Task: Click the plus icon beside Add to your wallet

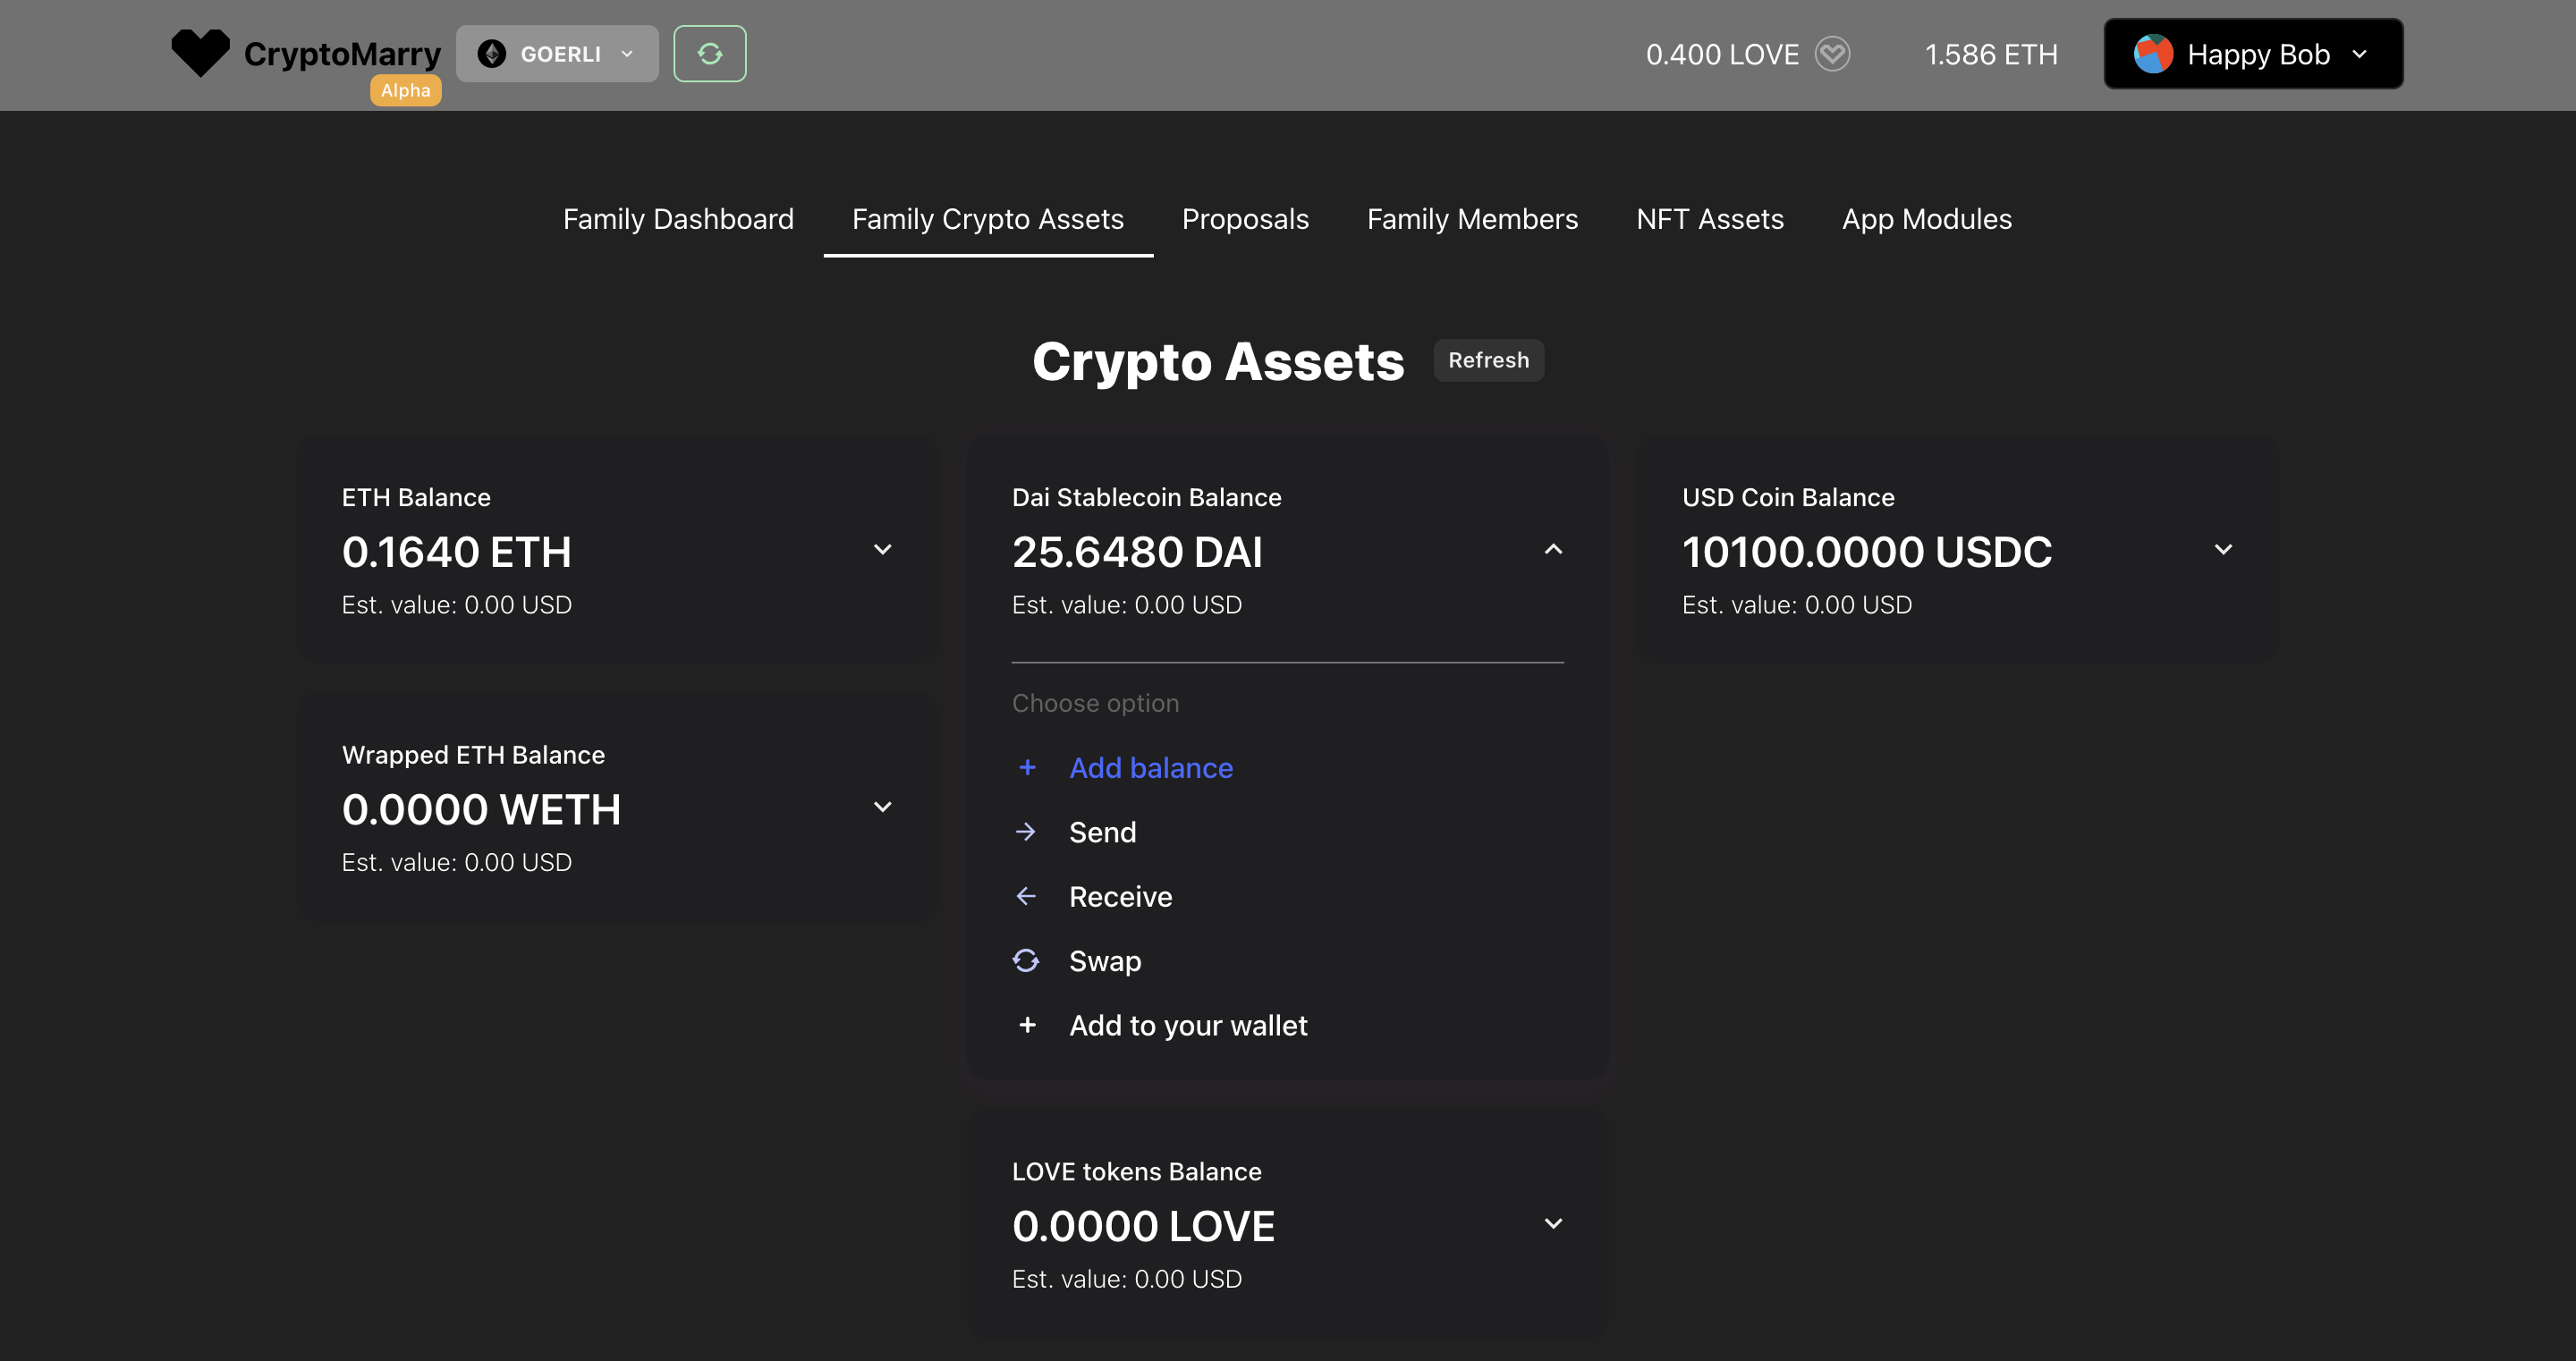Action: pos(1027,1025)
